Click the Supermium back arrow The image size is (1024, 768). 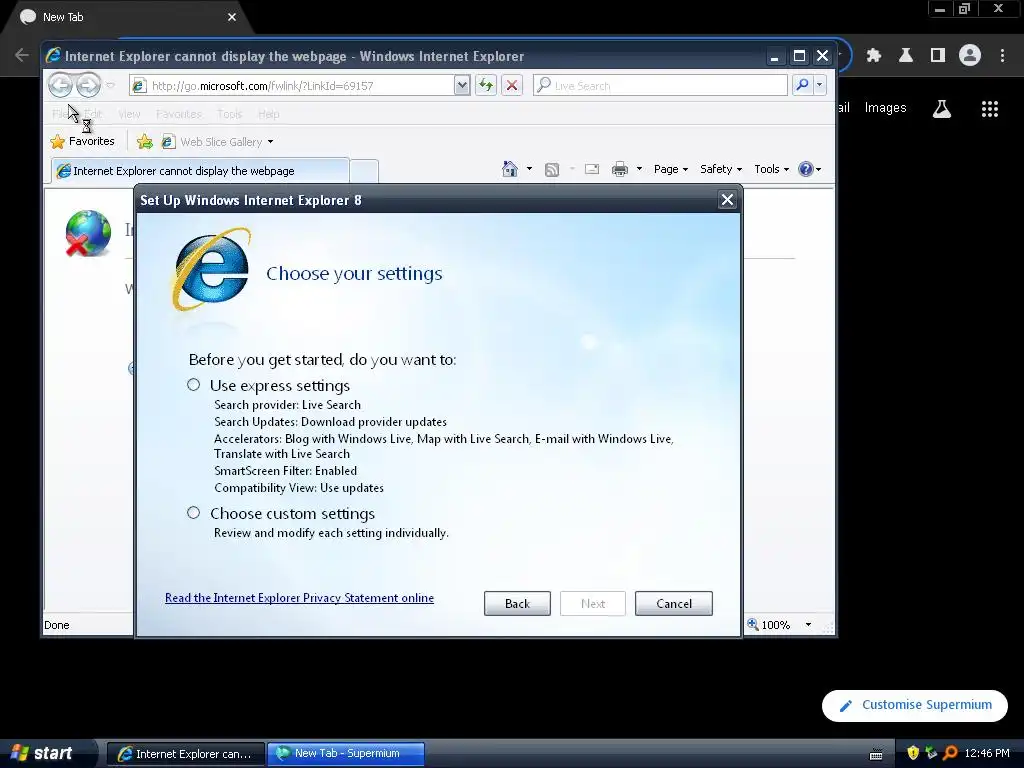tap(22, 55)
